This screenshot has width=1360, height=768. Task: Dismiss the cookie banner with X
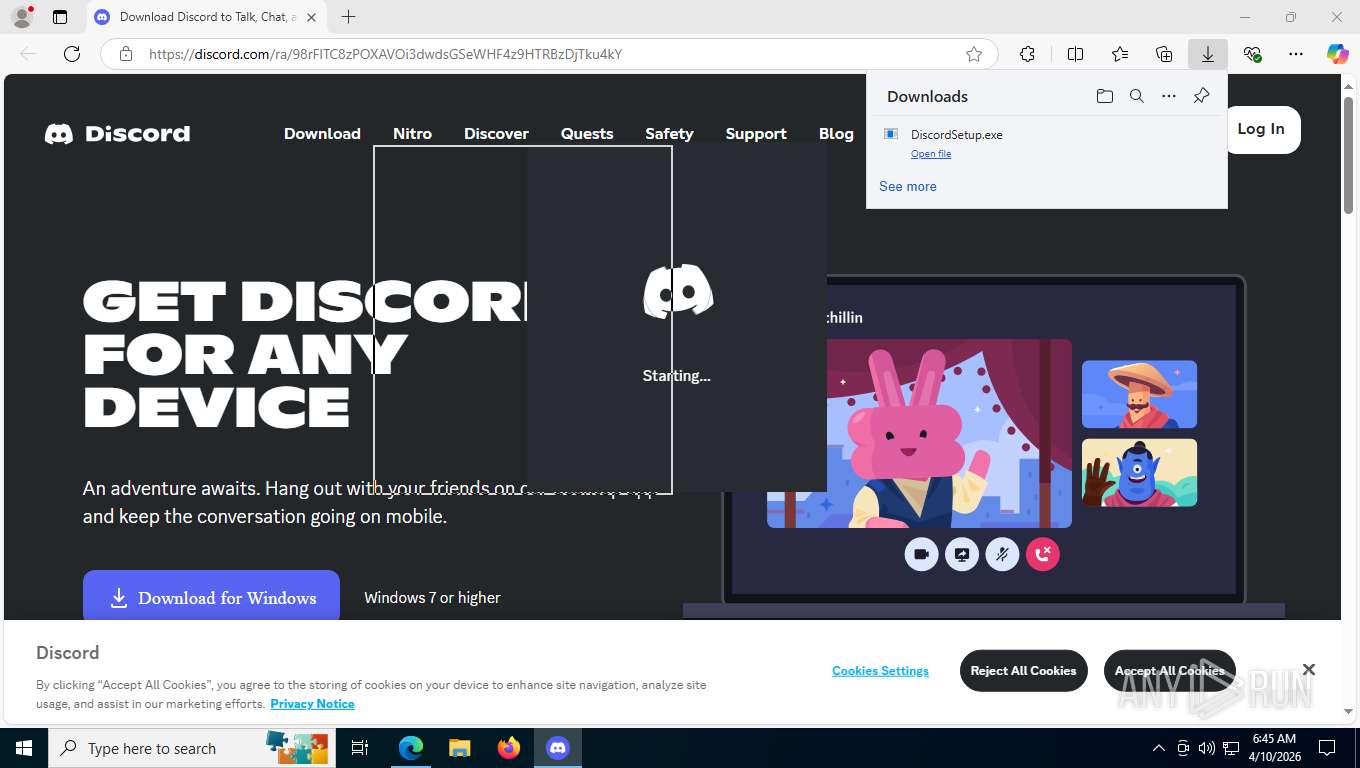click(x=1308, y=669)
